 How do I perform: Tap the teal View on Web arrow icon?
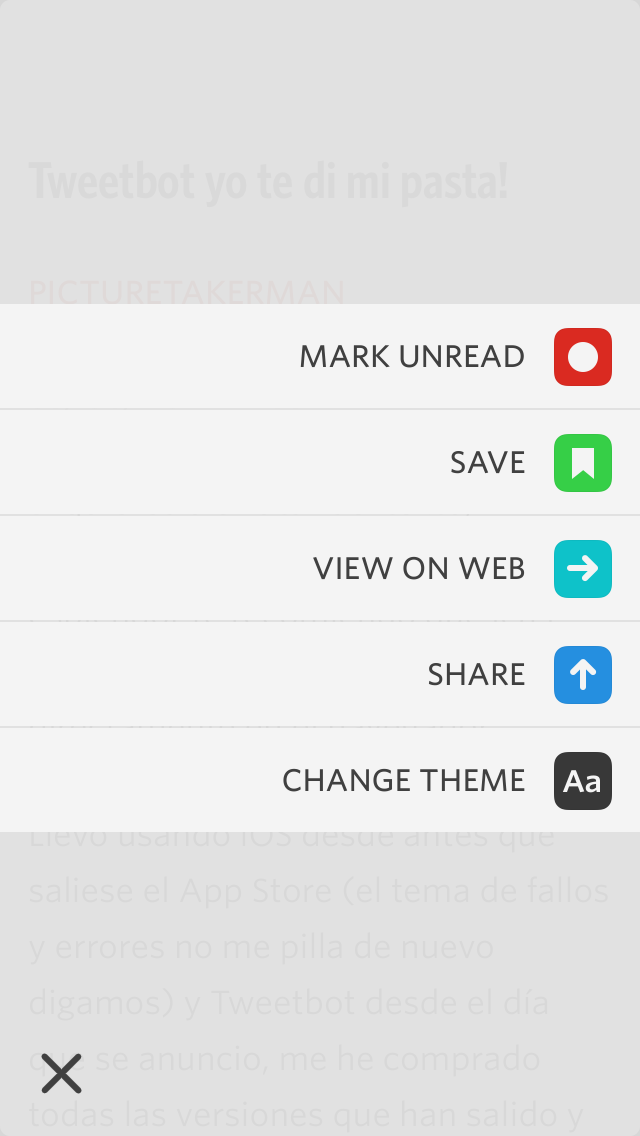583,569
